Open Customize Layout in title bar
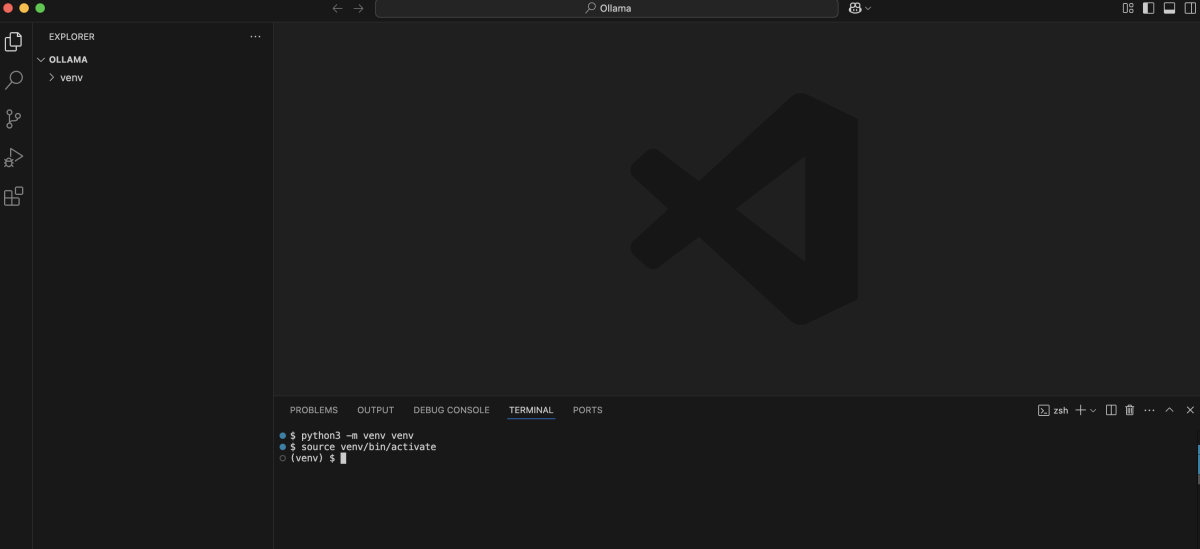The width and height of the screenshot is (1200, 549). [1128, 8]
